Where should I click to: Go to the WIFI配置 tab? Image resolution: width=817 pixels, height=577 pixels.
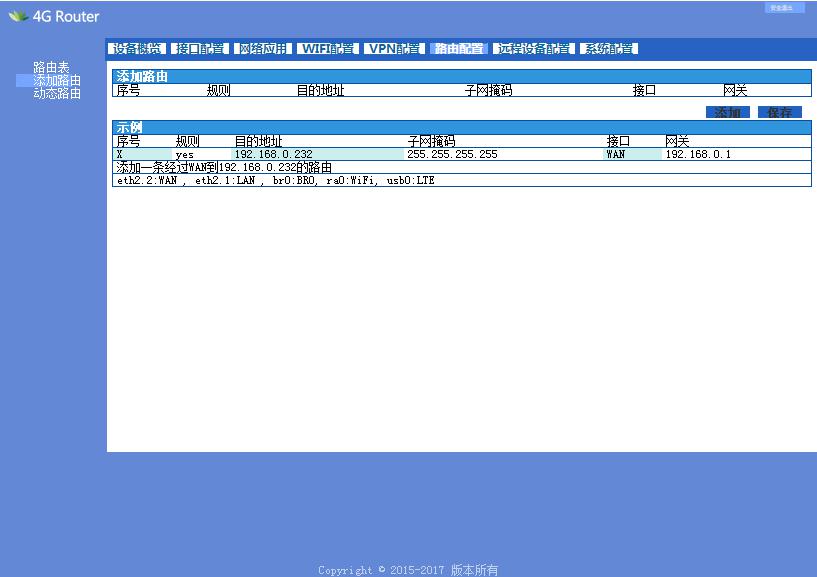click(327, 48)
